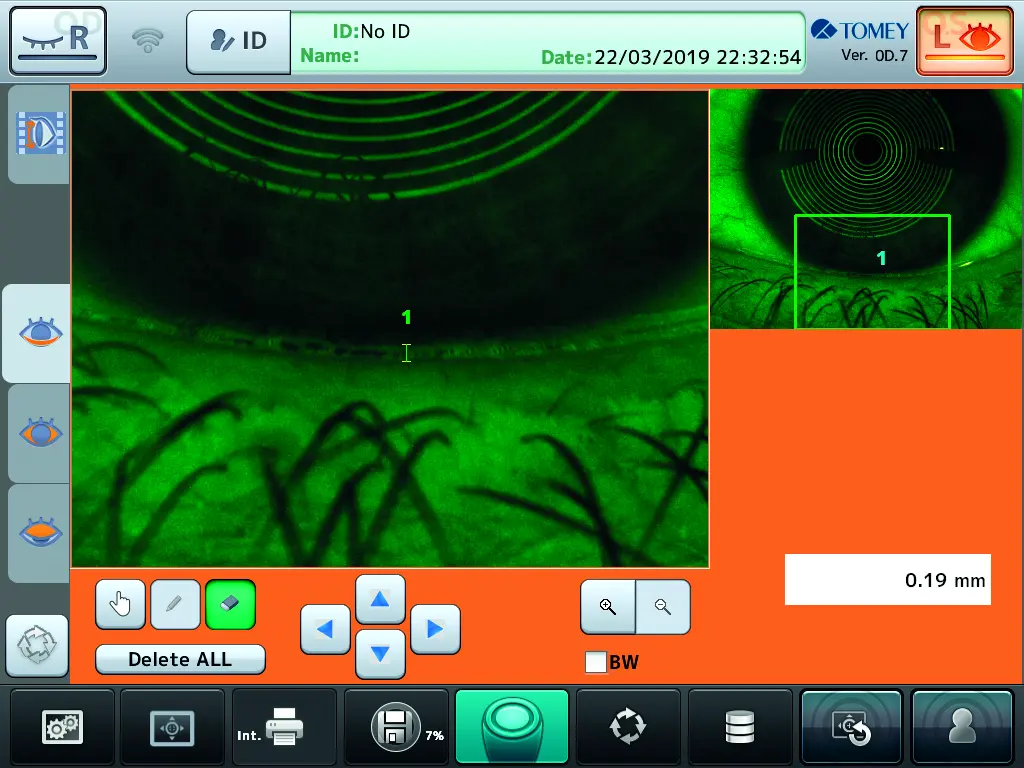
Task: Select the pencil measurement tool
Action: tap(175, 605)
